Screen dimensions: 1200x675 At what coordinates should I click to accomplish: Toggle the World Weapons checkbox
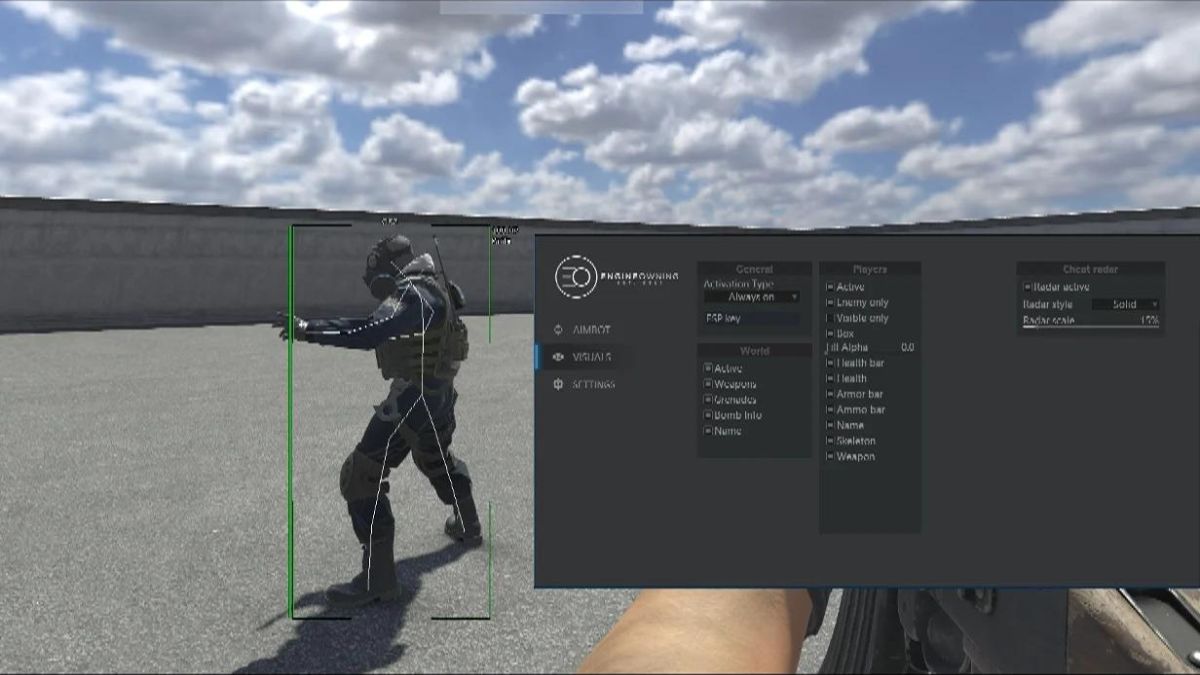coord(708,384)
